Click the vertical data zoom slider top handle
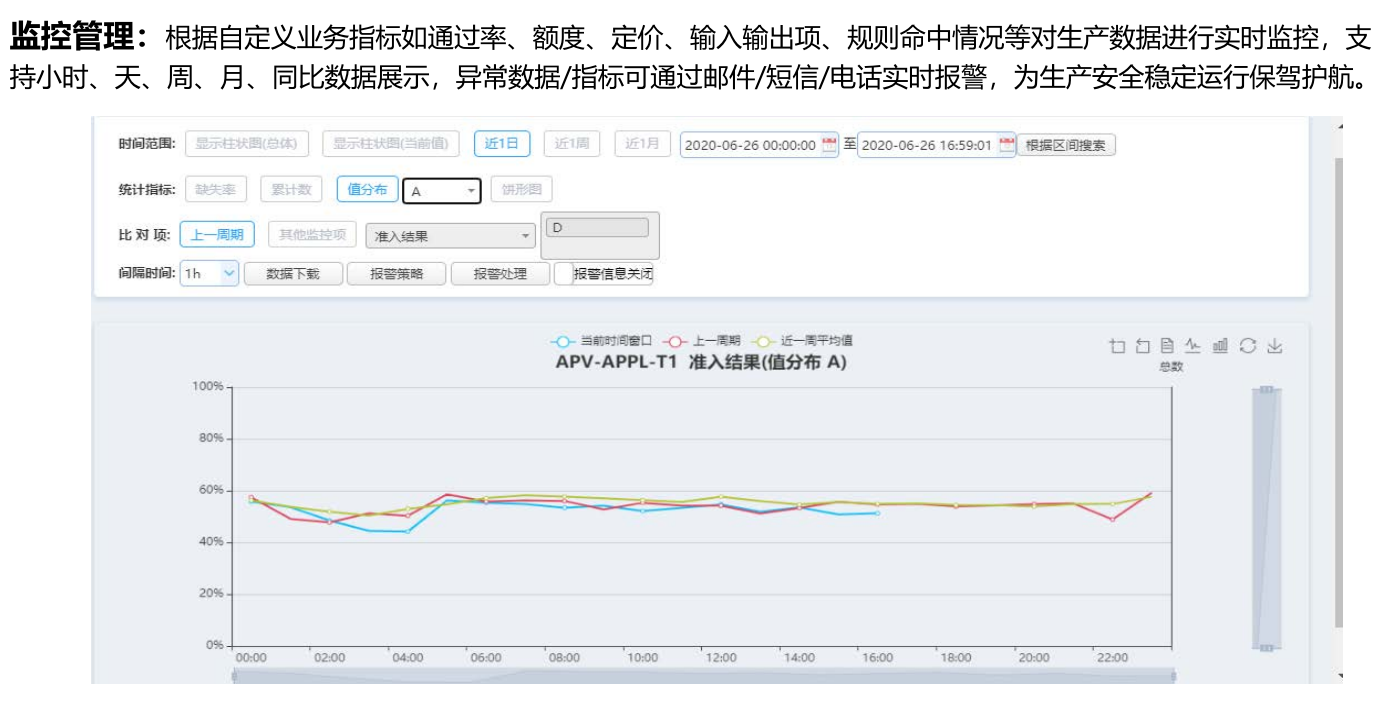The width and height of the screenshot is (1390, 702). point(1266,389)
